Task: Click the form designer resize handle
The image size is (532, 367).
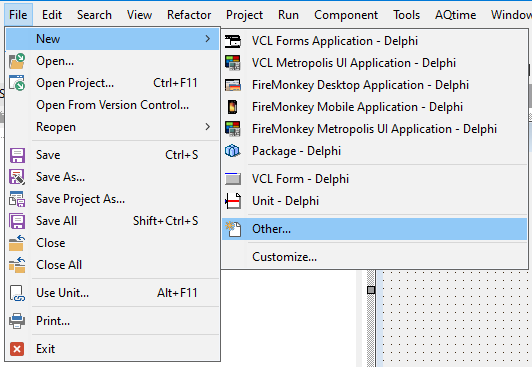Action: 371,290
